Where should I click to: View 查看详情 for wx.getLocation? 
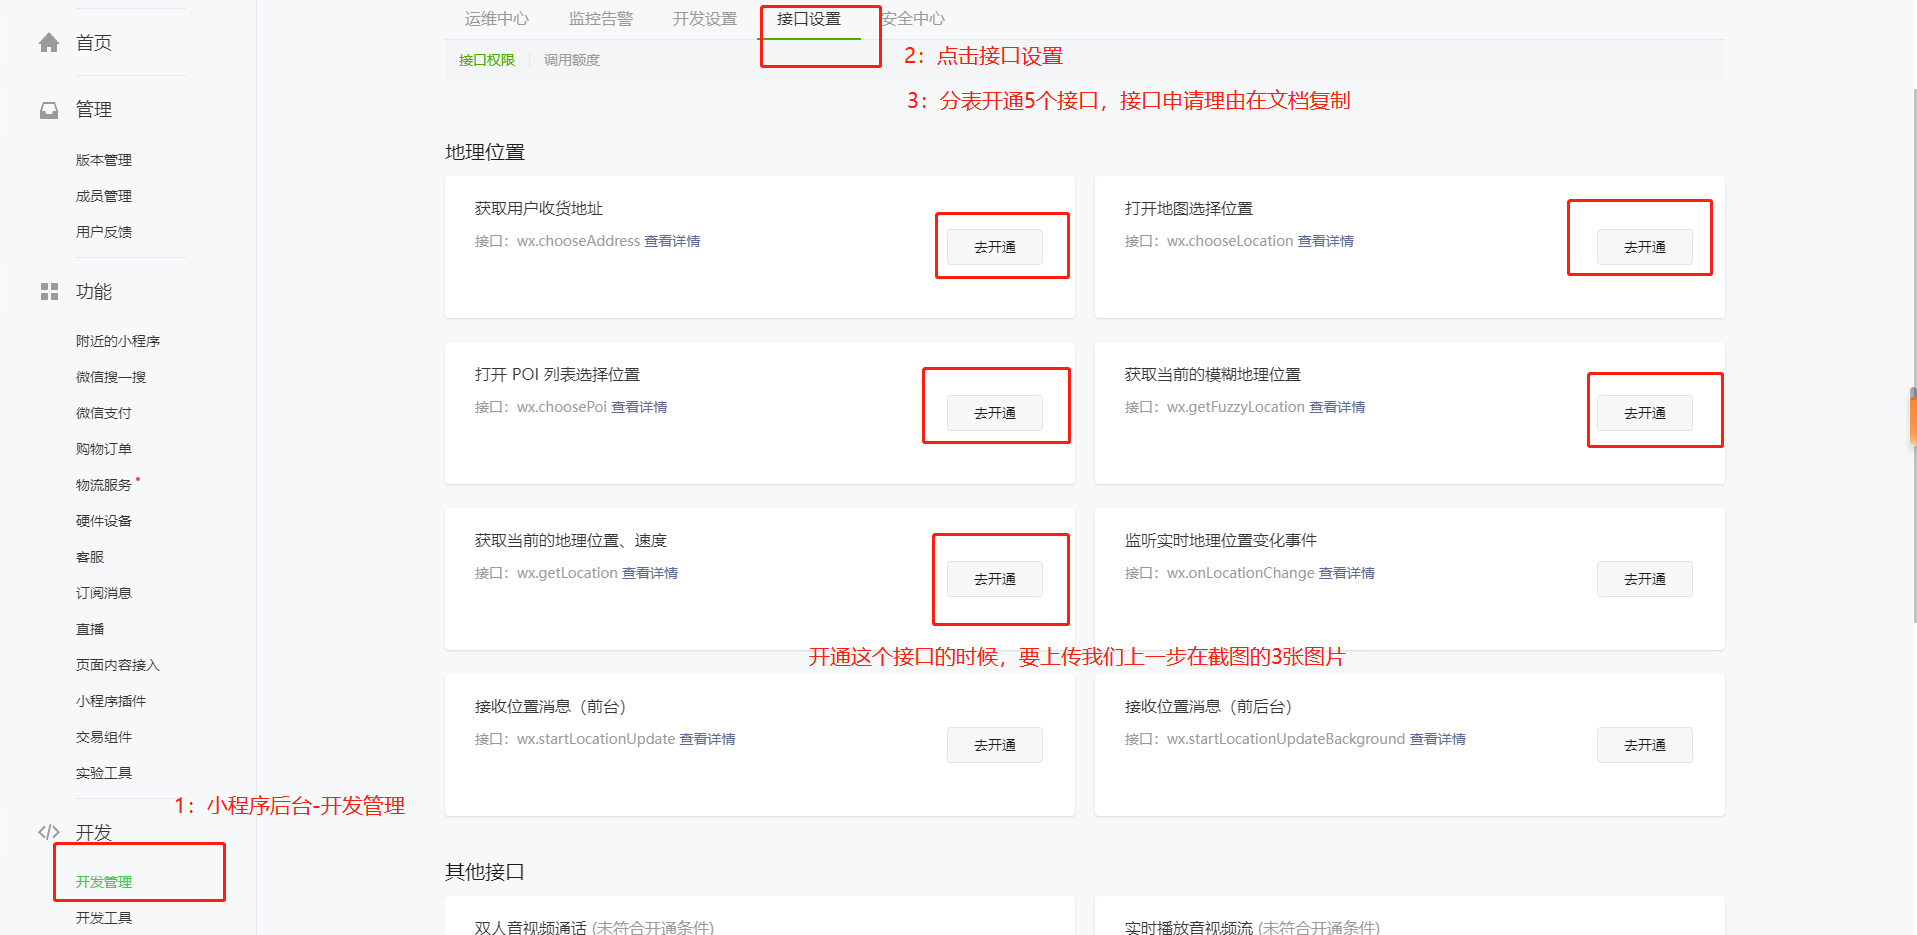coord(650,573)
